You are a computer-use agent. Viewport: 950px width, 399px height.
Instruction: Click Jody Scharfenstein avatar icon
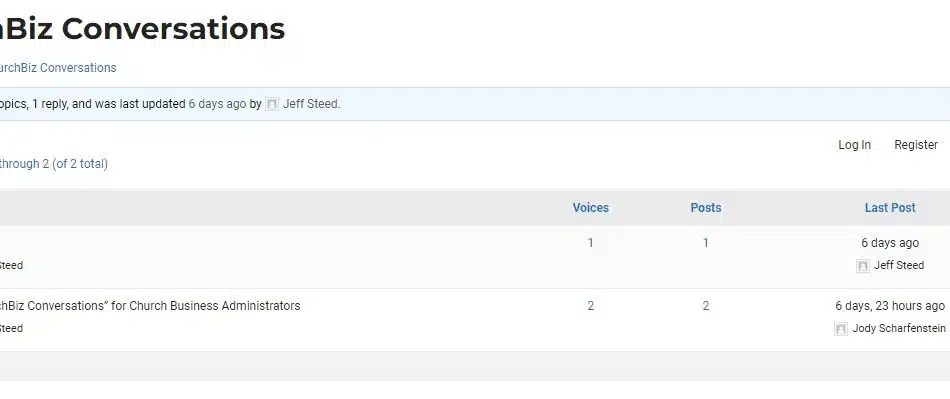841,329
